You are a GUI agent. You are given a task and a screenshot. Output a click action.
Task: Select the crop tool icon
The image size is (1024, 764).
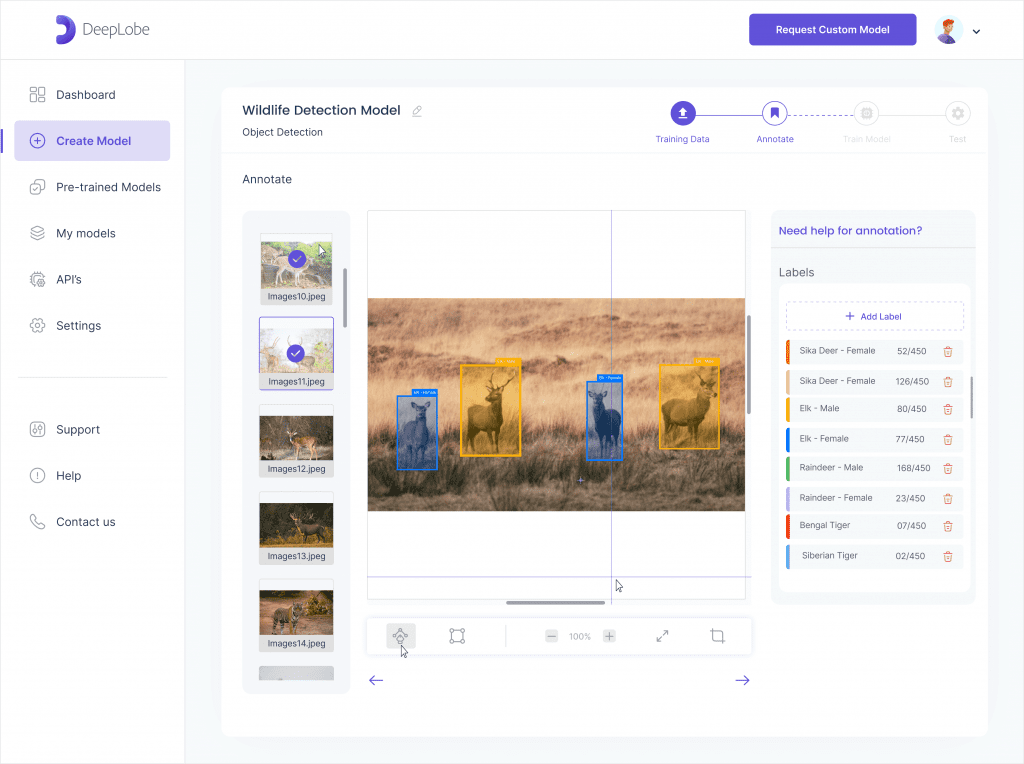[x=717, y=636]
